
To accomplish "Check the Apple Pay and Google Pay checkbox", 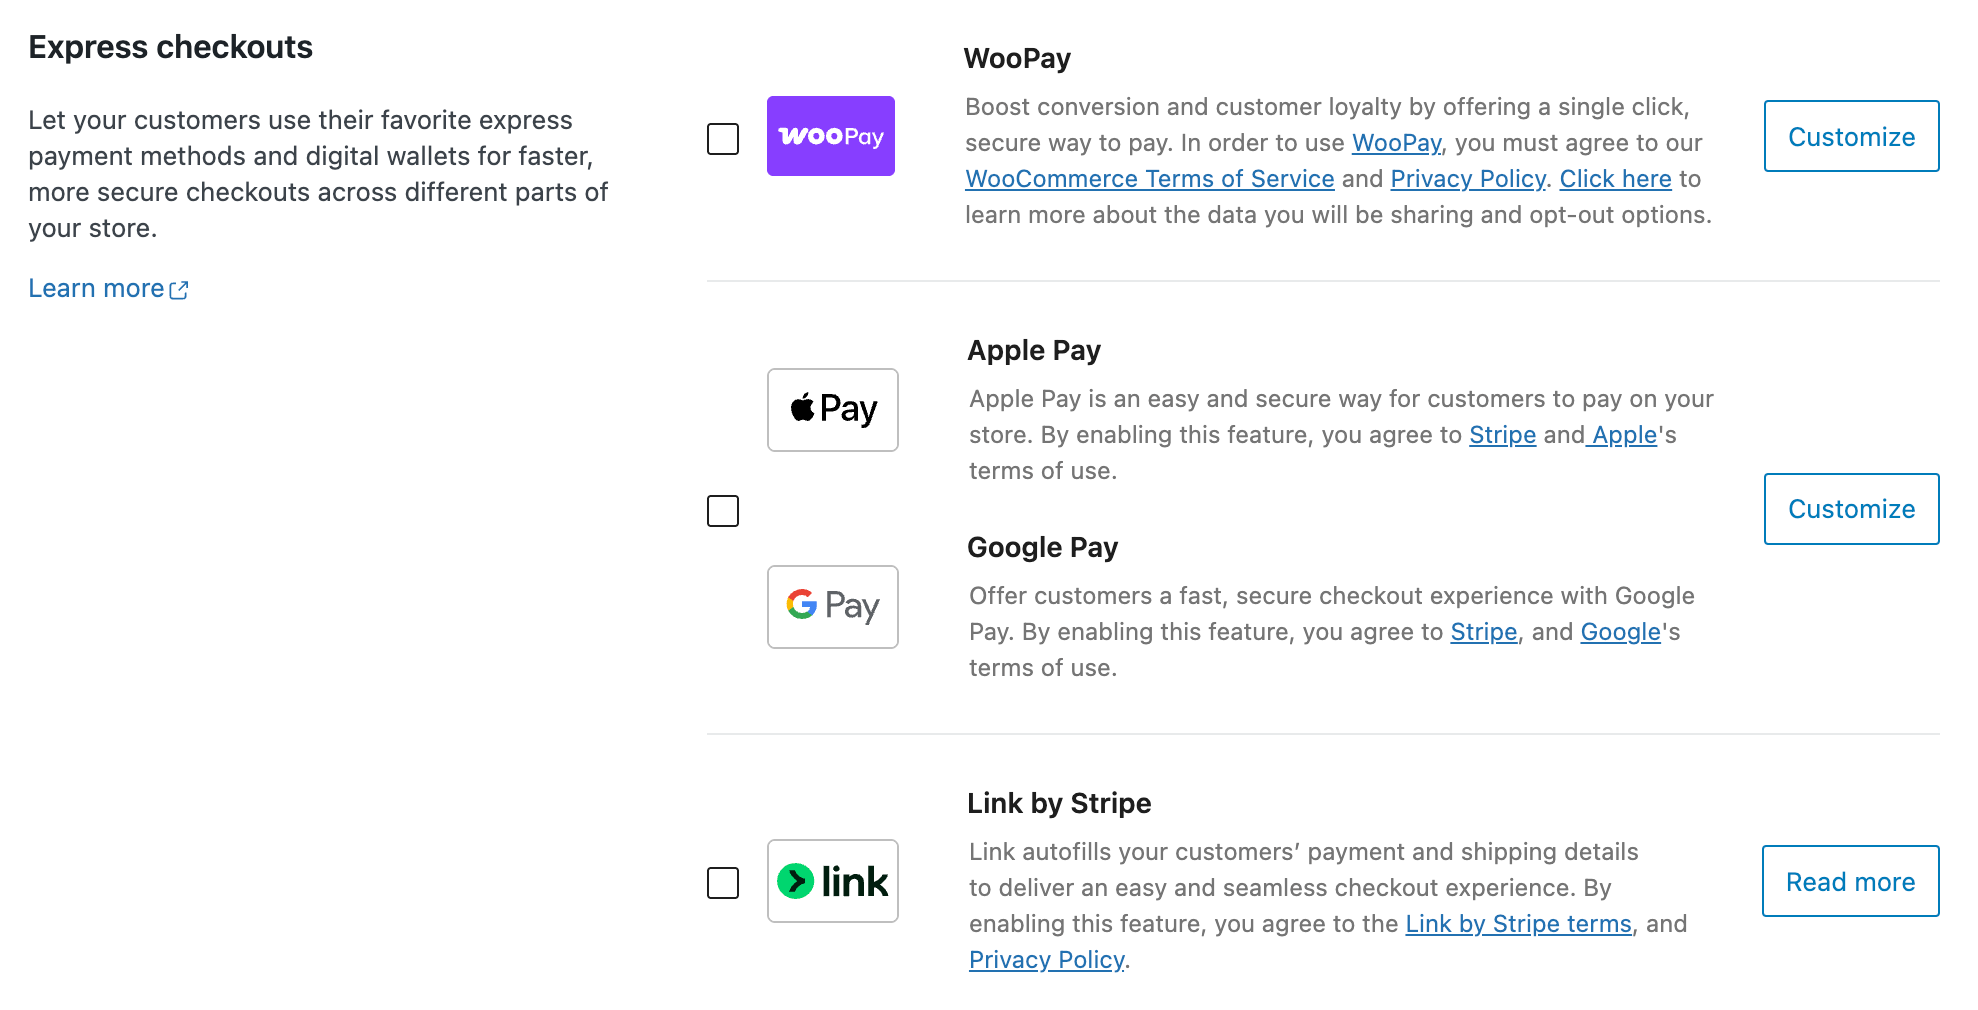I will [722, 511].
